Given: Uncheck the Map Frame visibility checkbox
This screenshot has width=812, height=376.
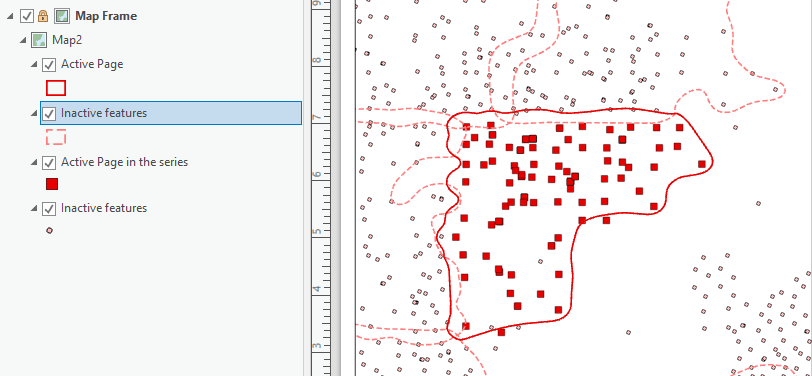Looking at the screenshot, I should [27, 16].
